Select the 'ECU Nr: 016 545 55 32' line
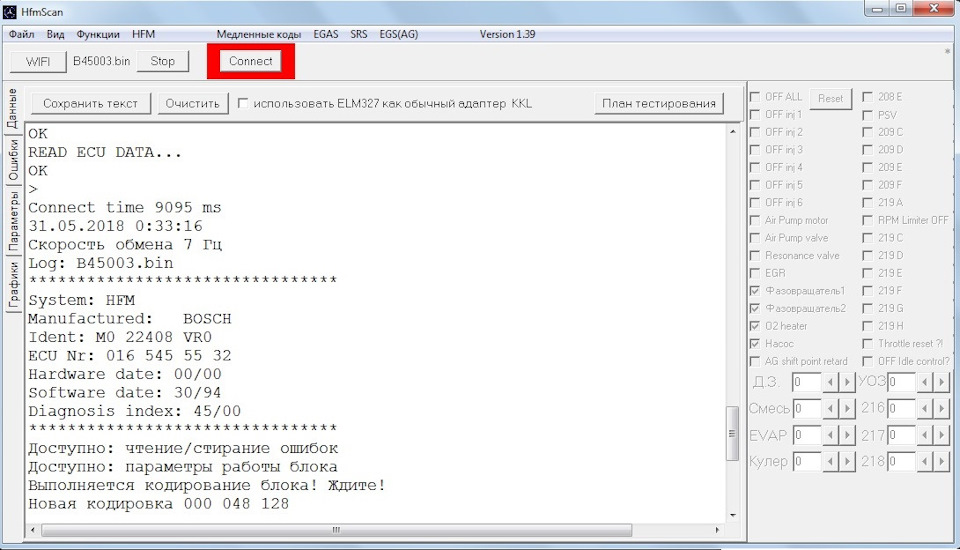 click(x=130, y=356)
